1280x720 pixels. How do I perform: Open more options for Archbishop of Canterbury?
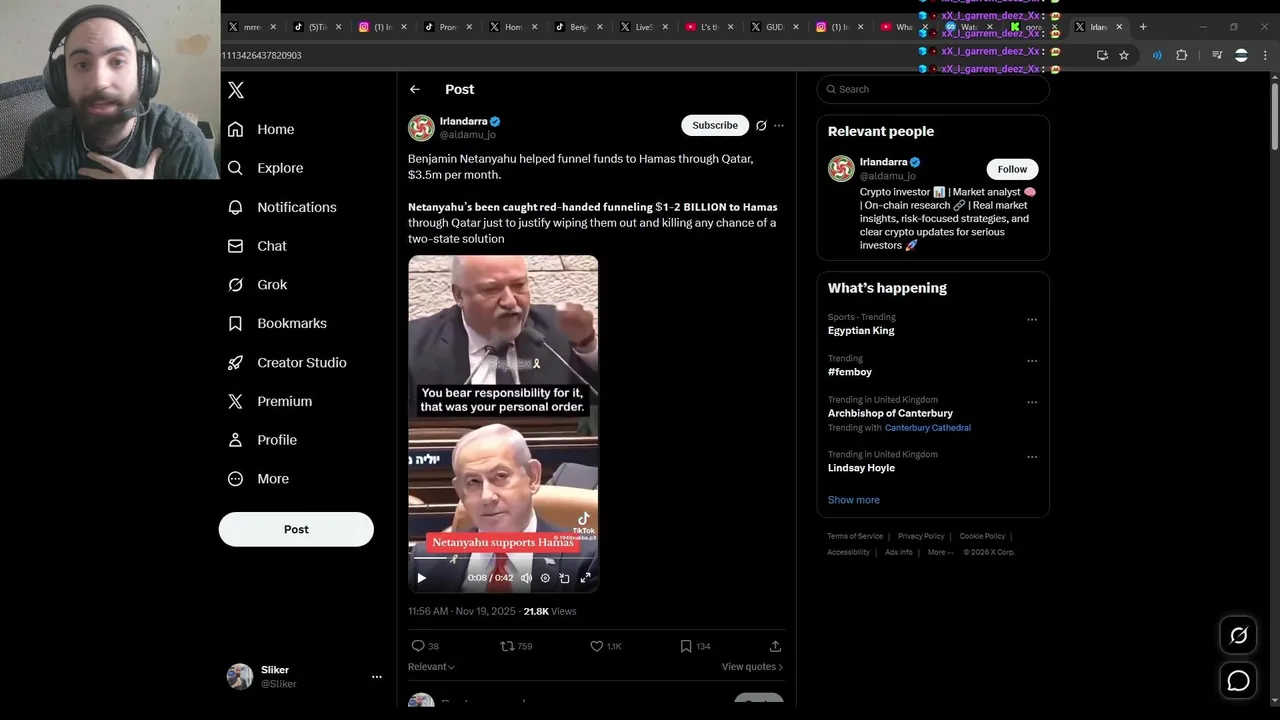1032,403
